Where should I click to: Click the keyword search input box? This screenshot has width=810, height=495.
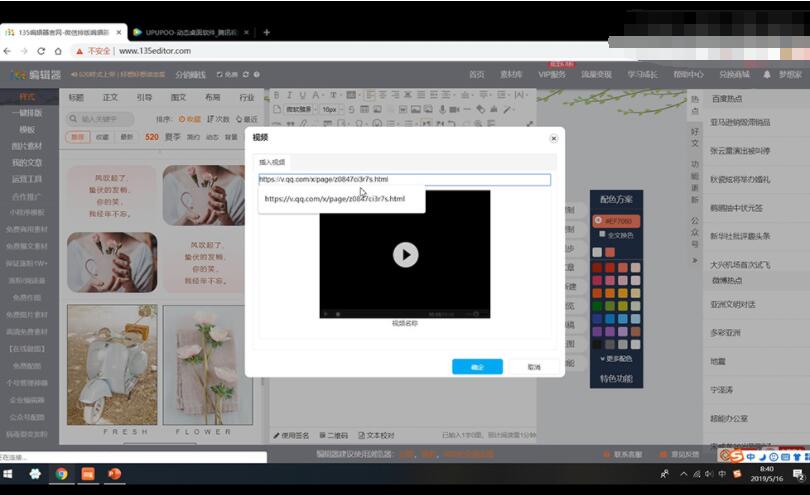pos(100,119)
